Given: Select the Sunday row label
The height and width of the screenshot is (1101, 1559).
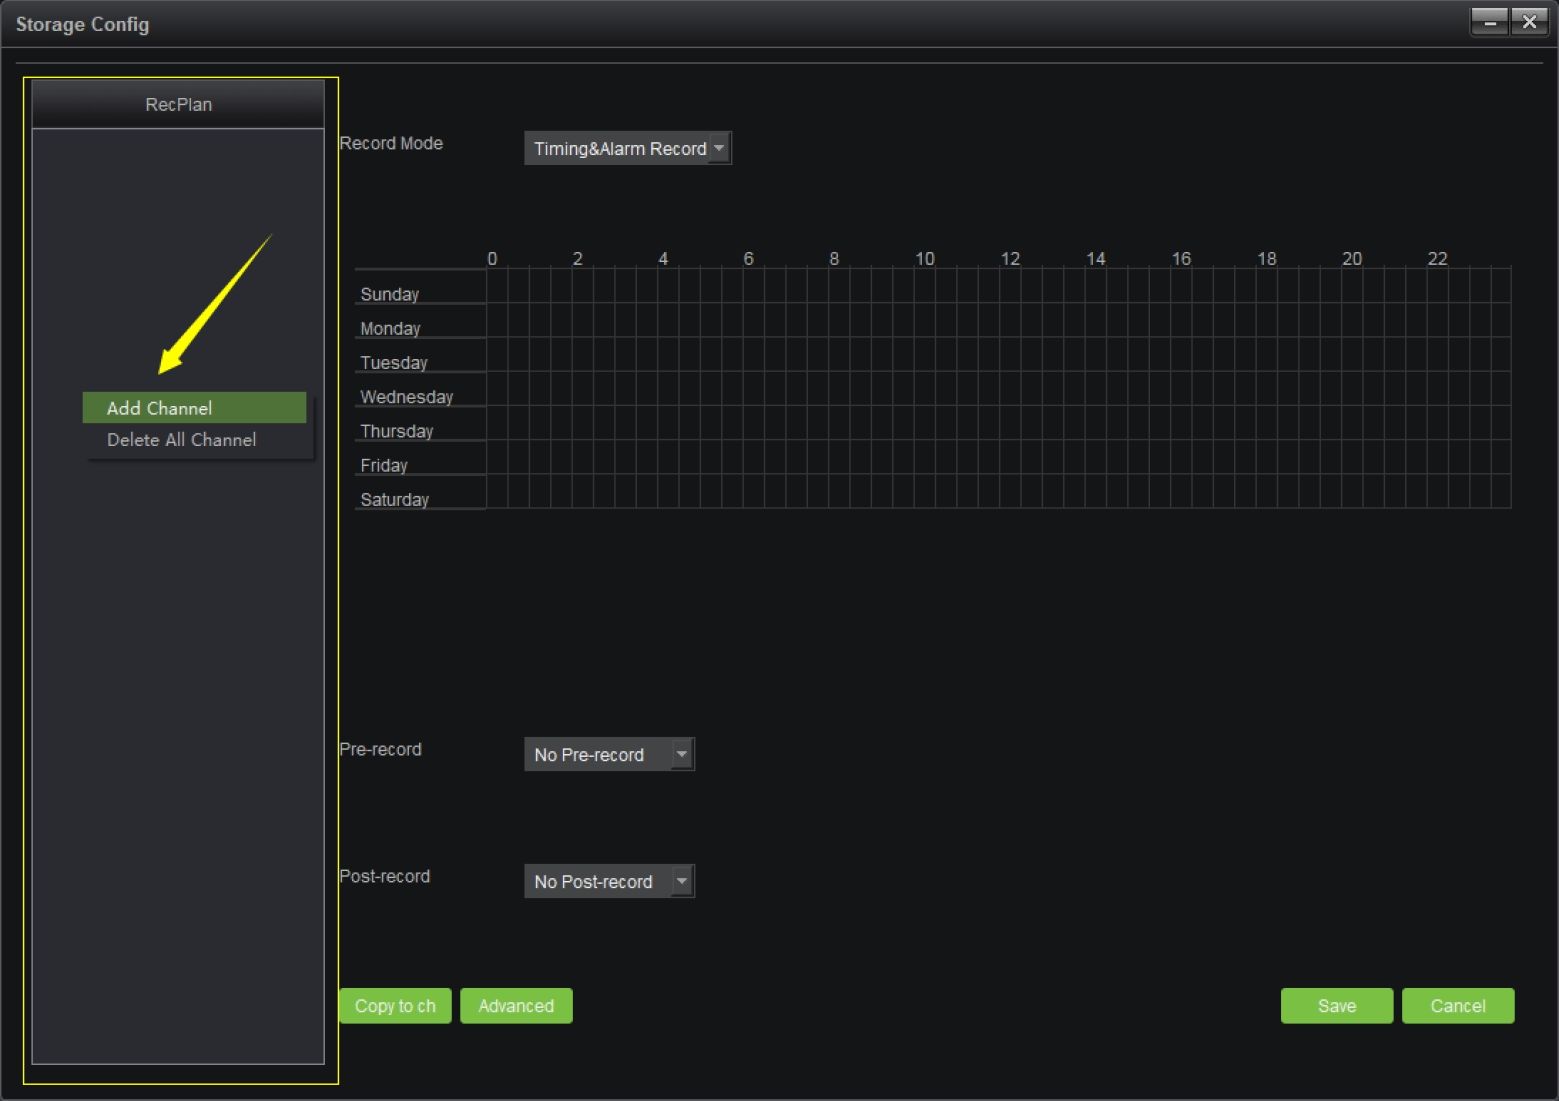Looking at the screenshot, I should coord(390,294).
